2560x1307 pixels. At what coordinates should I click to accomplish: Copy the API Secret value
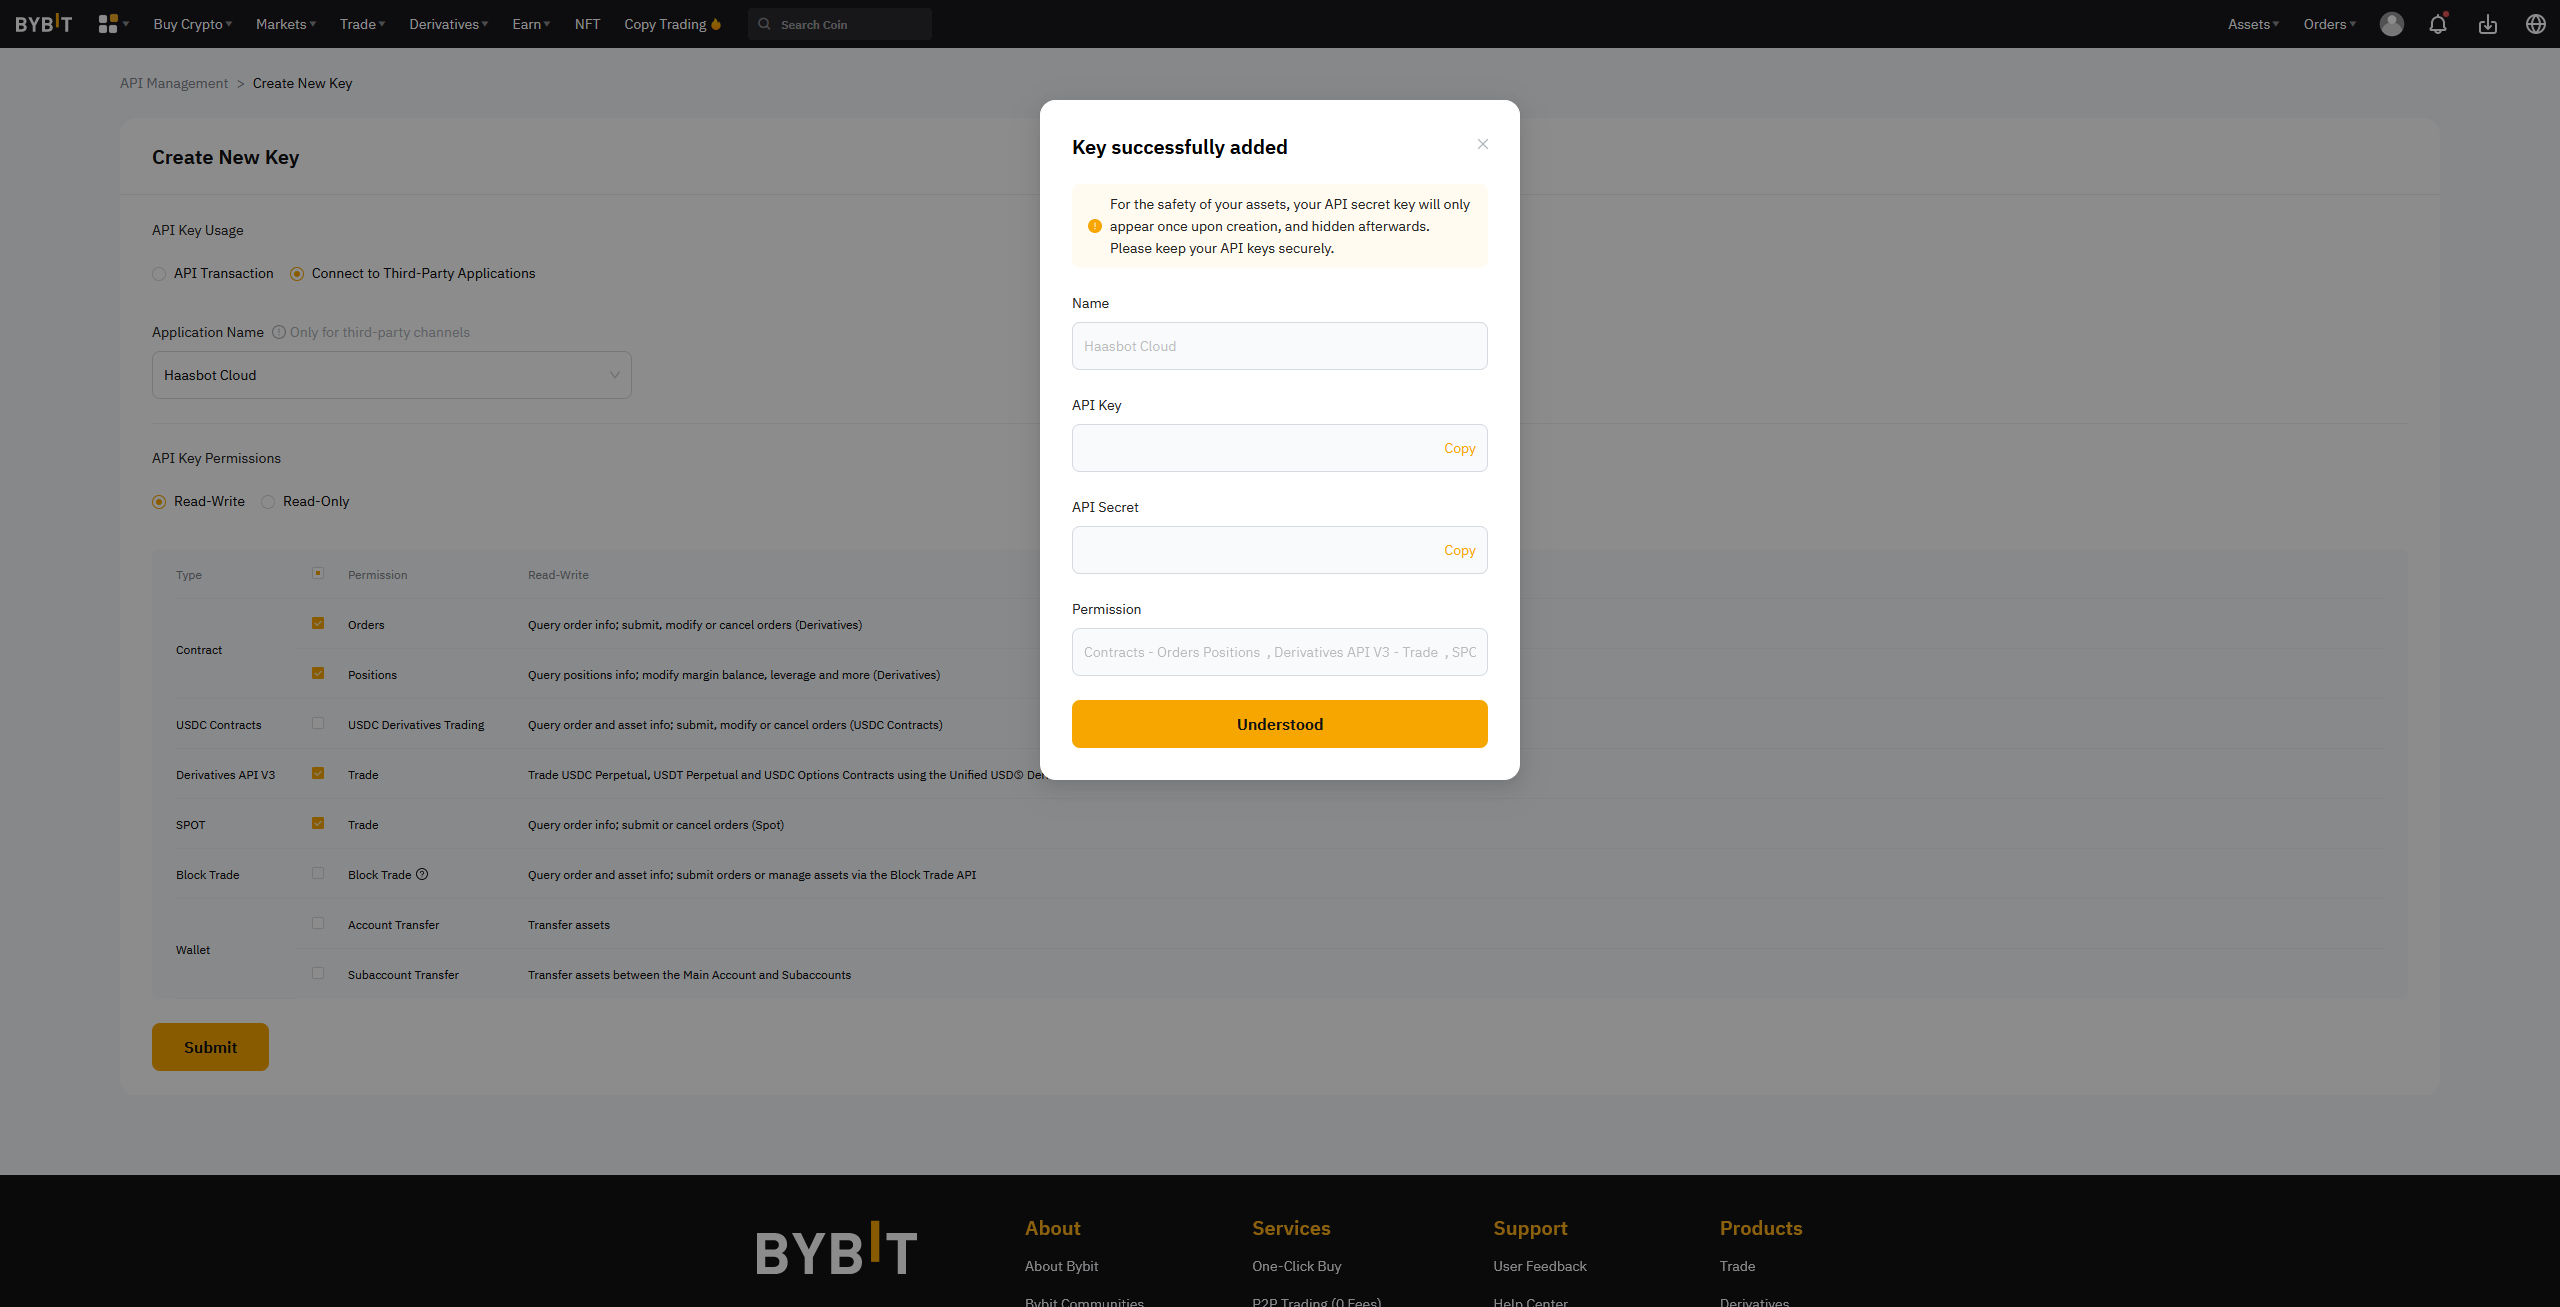pos(1459,550)
